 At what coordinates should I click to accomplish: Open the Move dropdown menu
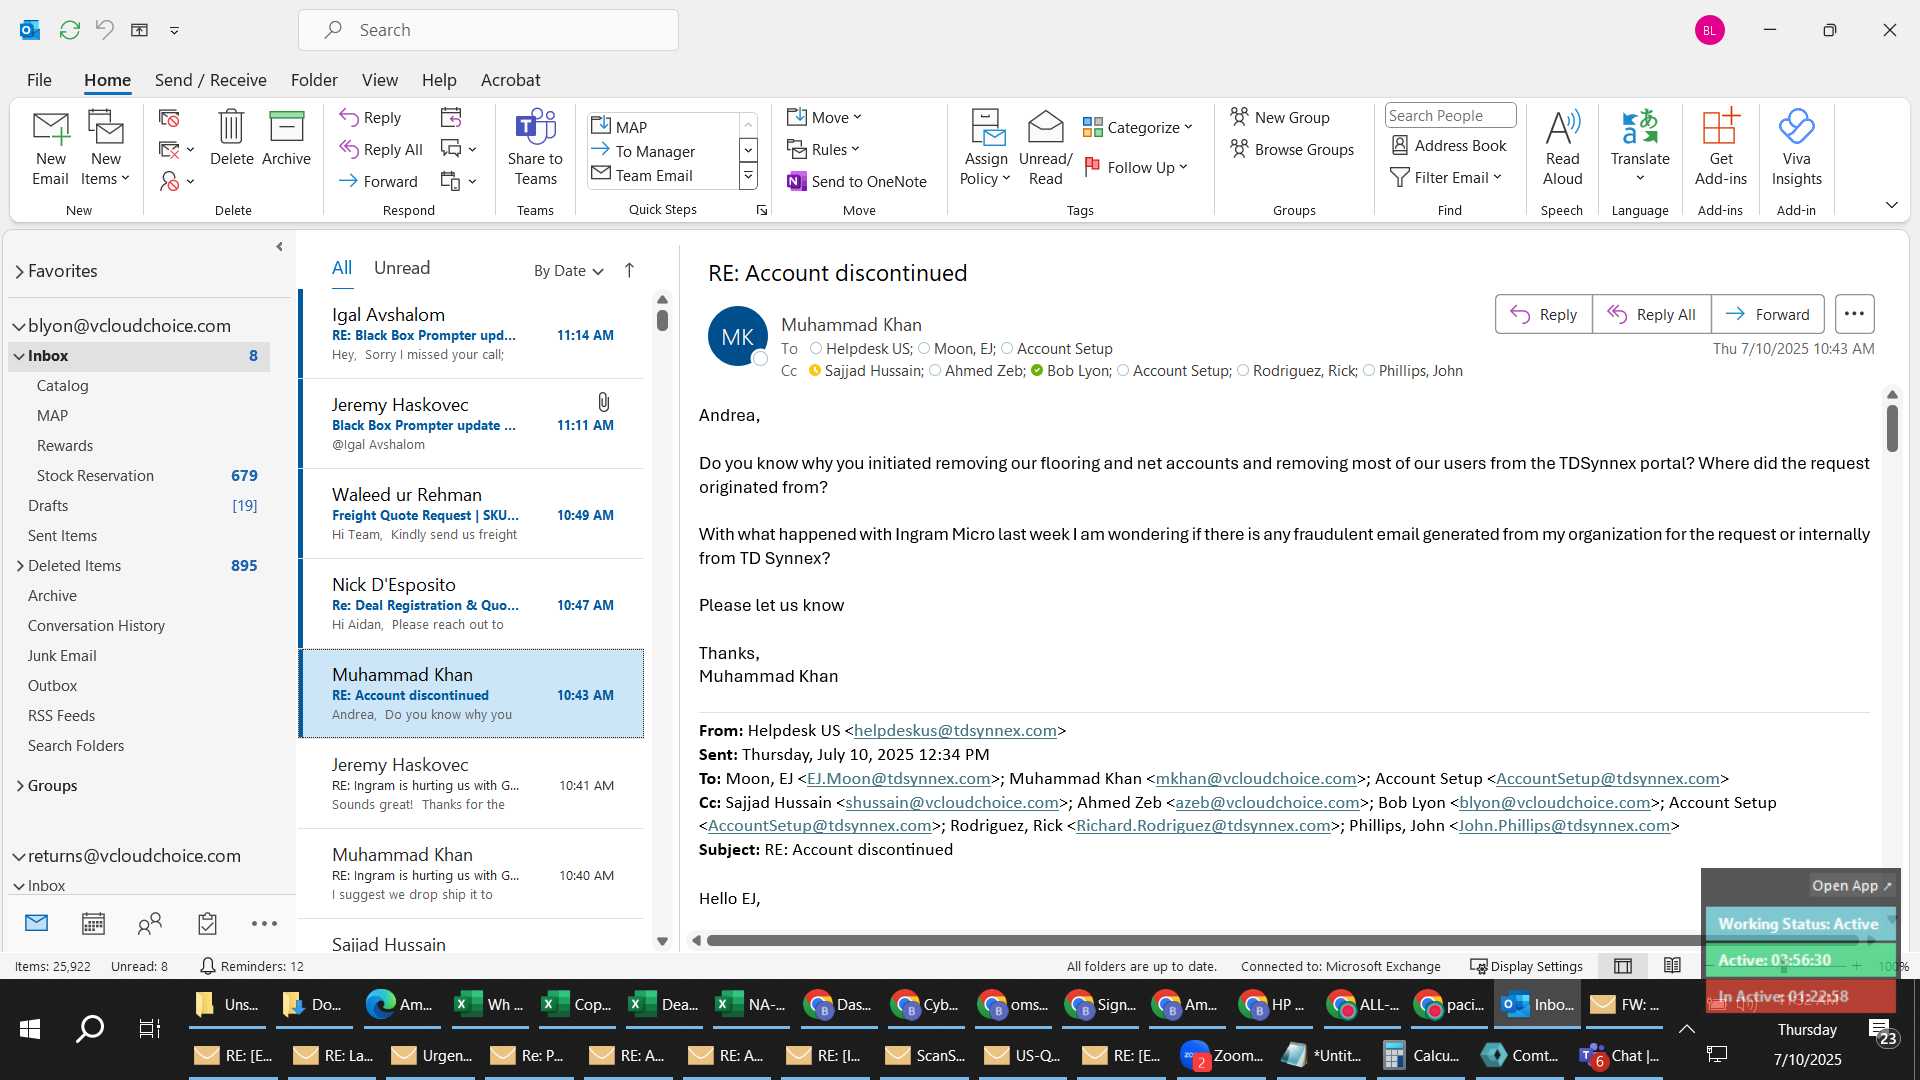824,117
